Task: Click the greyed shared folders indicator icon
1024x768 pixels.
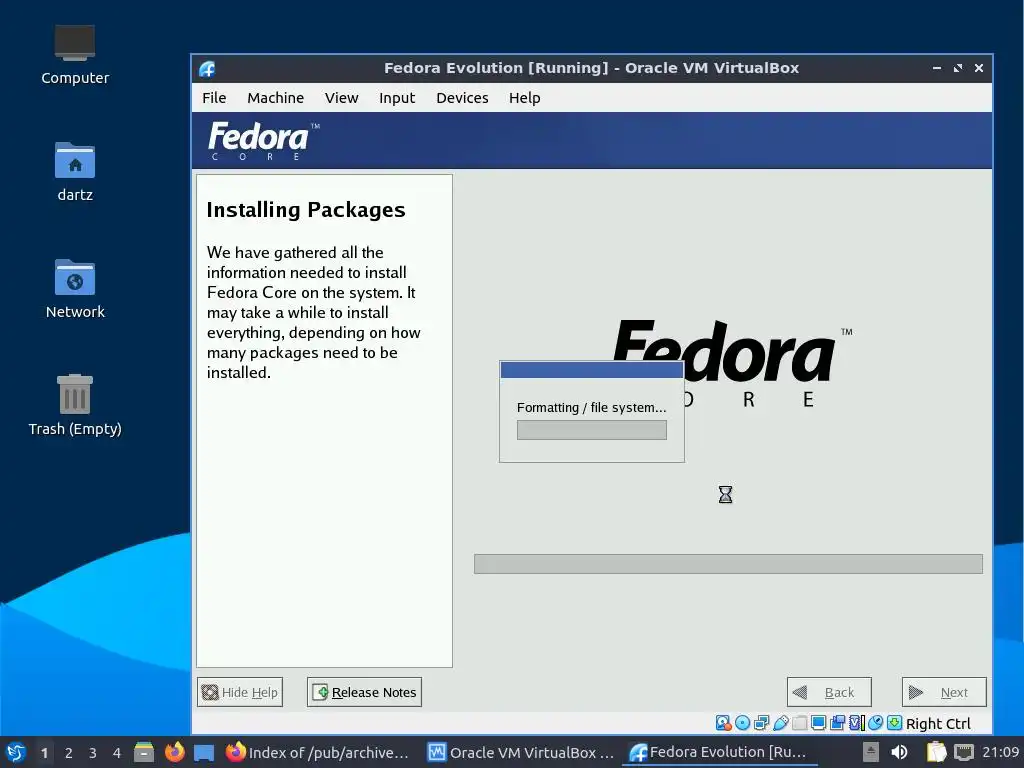Action: 799,723
